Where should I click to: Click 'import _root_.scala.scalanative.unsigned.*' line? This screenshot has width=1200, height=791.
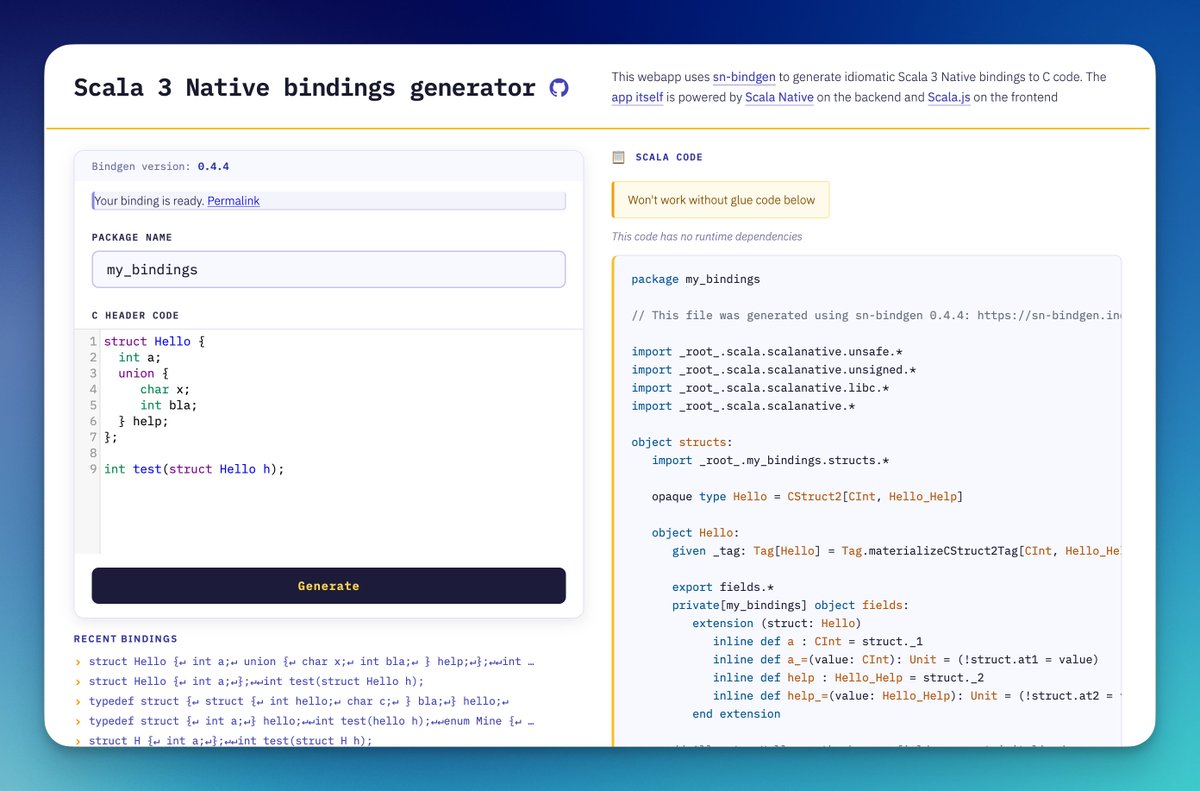(774, 370)
